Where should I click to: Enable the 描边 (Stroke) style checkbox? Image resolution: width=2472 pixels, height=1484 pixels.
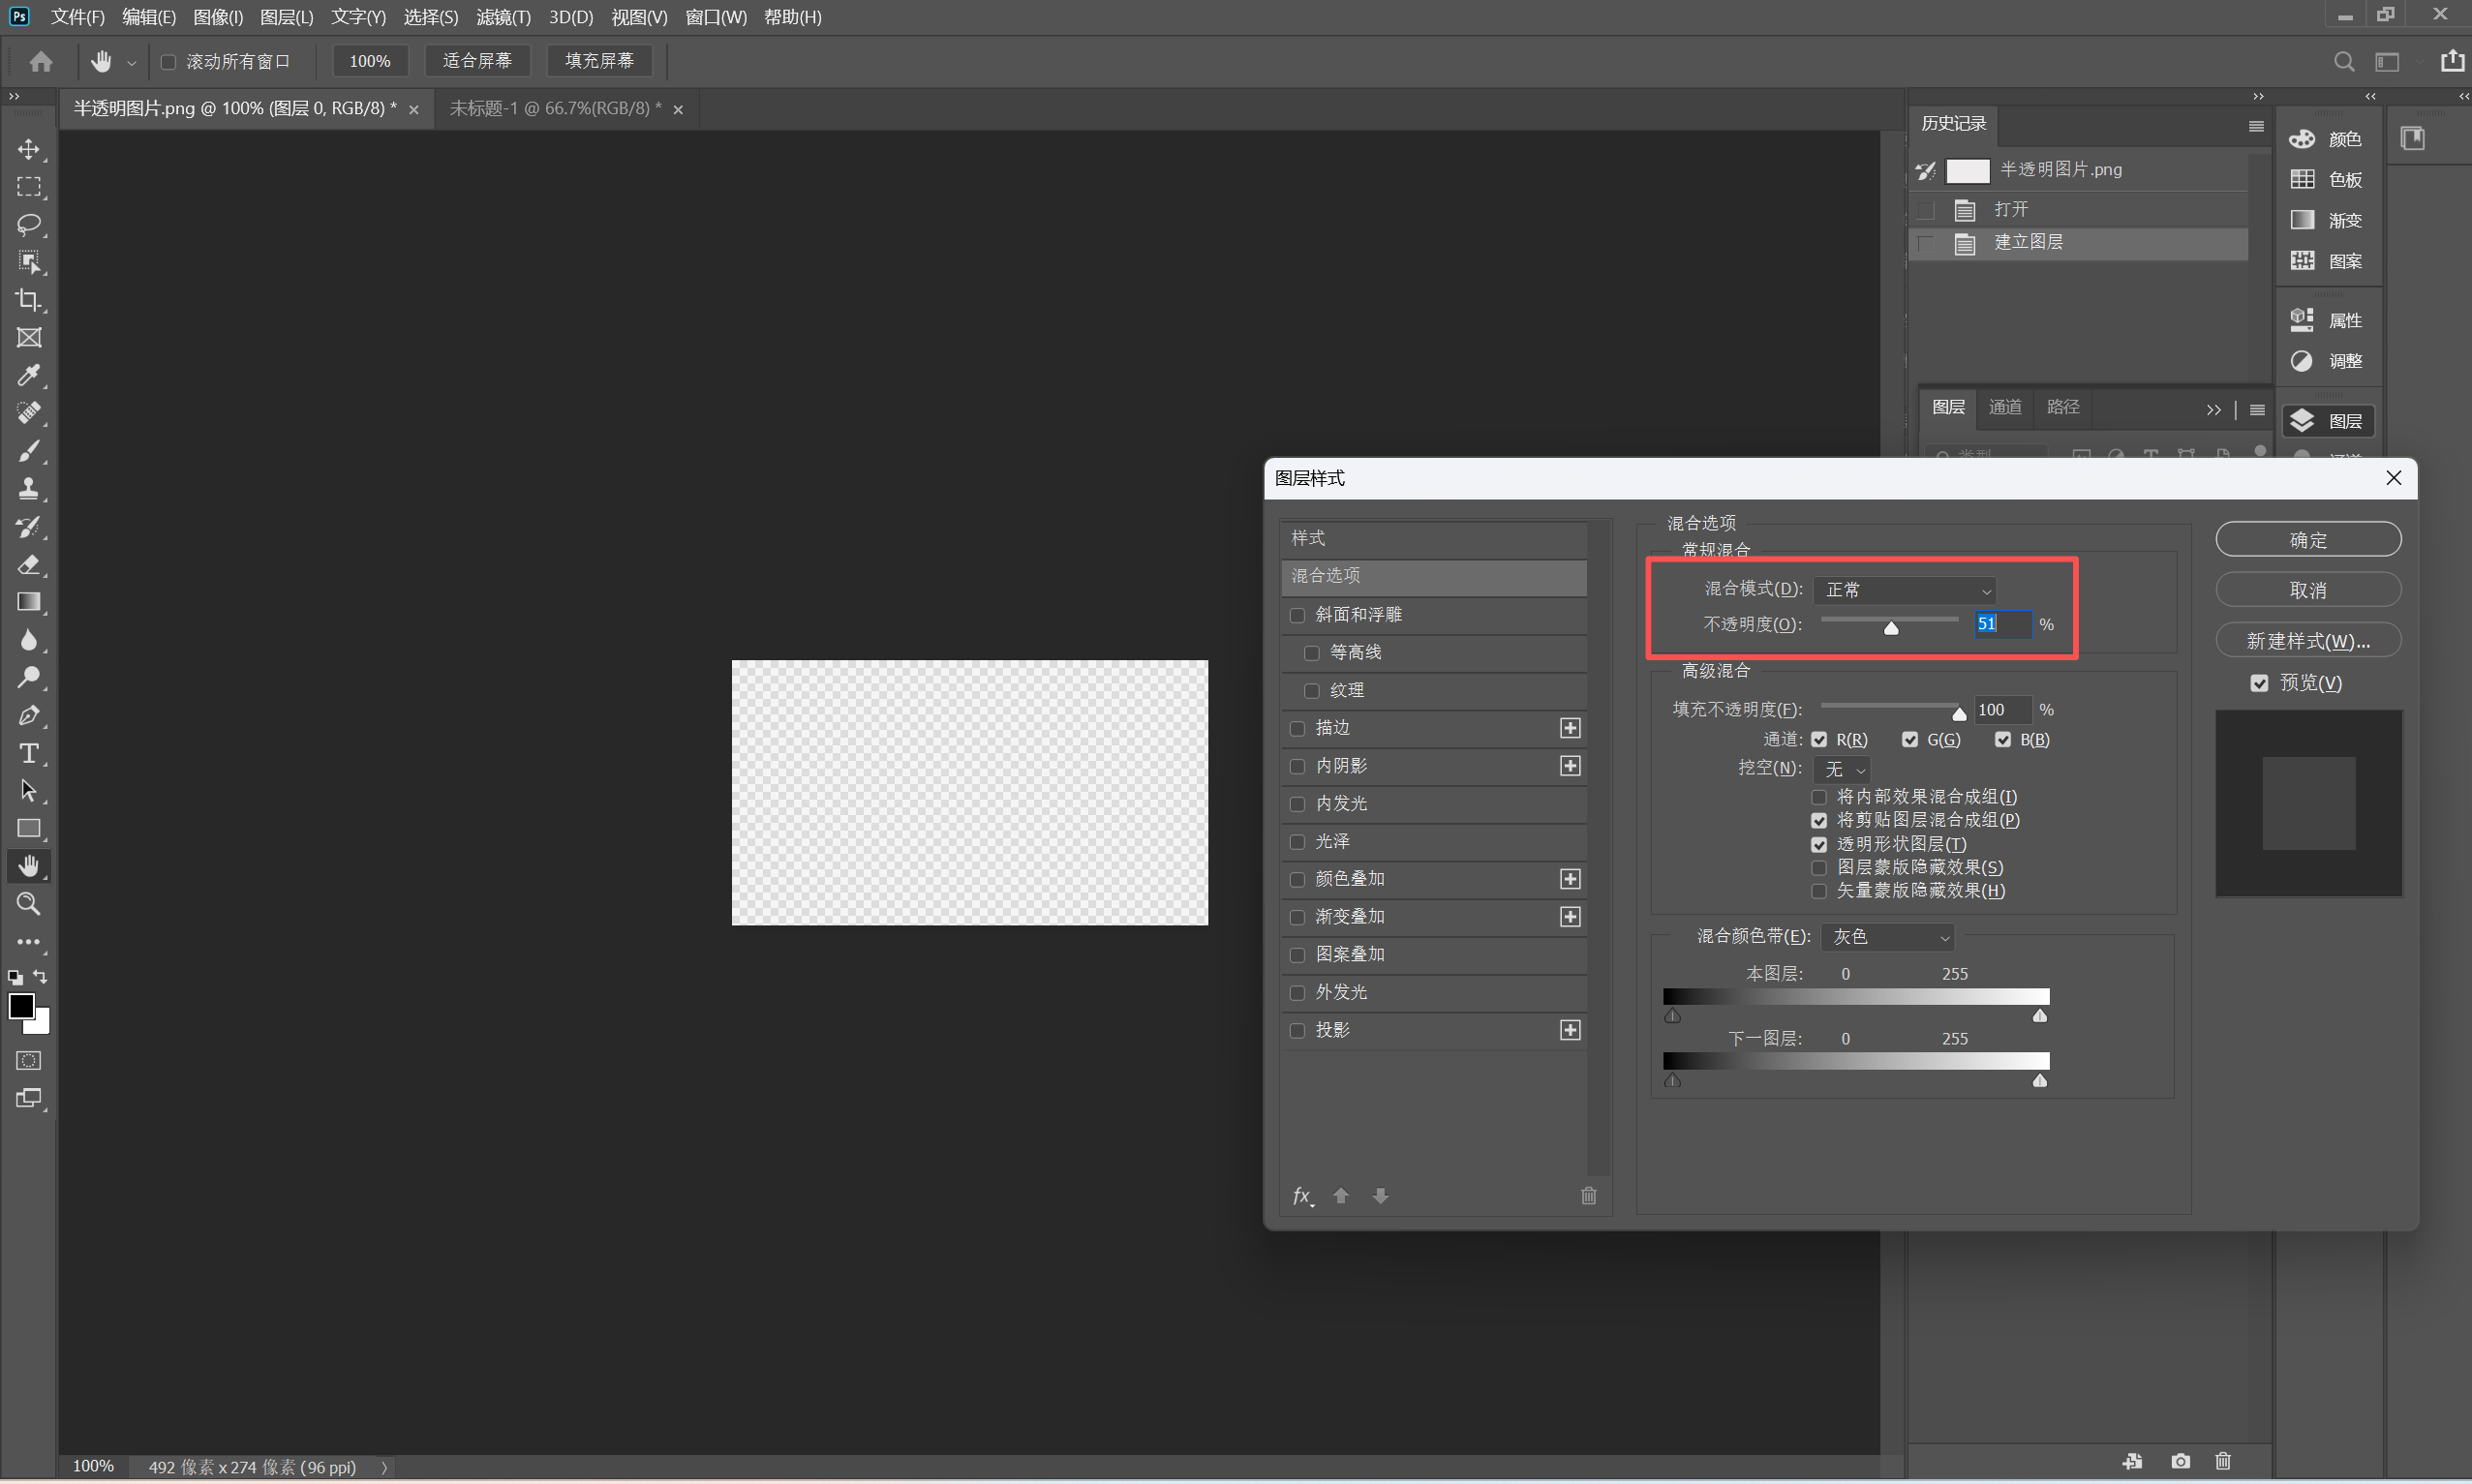(1298, 728)
